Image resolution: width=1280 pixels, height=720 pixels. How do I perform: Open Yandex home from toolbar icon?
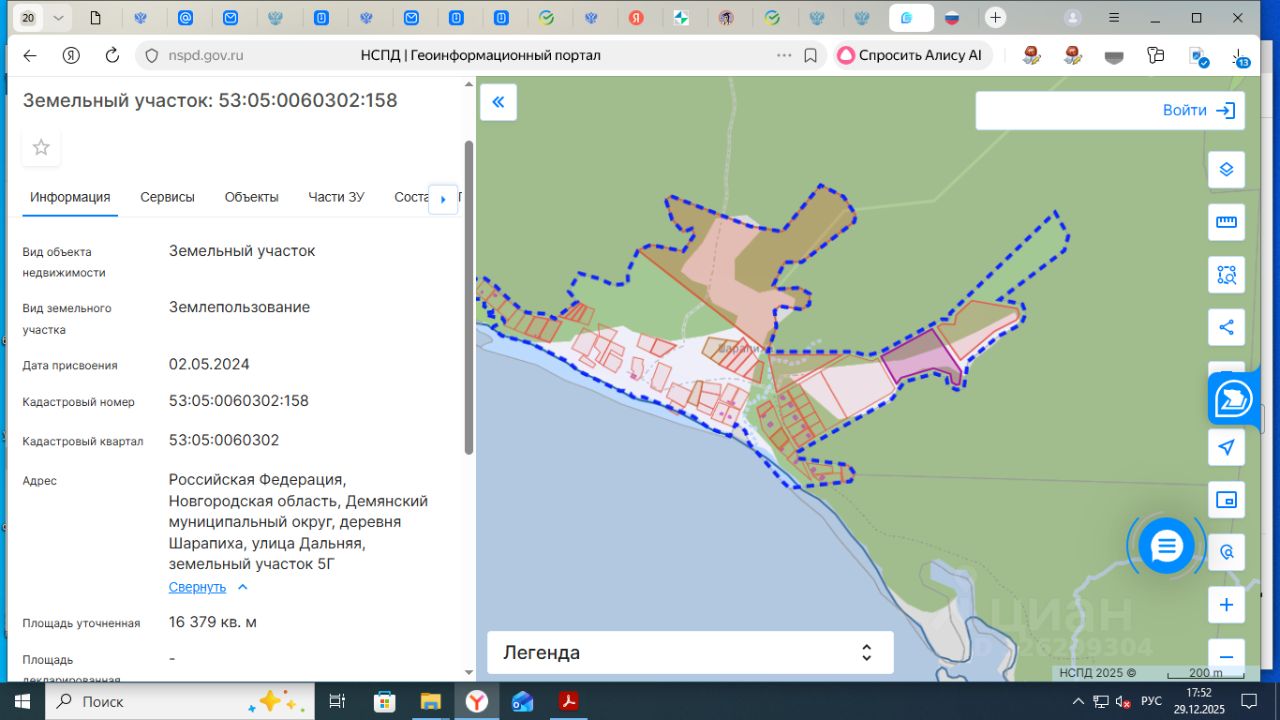tap(71, 55)
